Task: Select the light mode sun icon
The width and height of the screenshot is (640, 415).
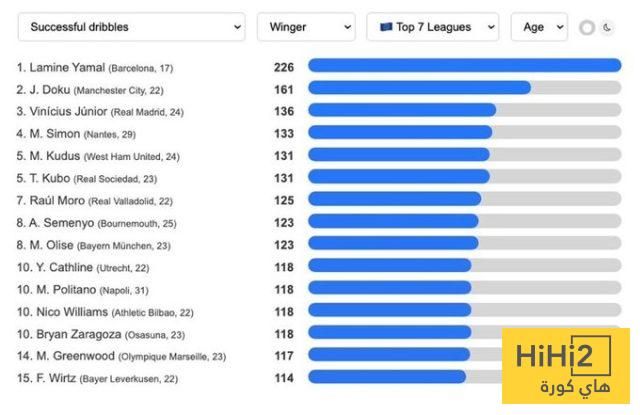Action: (x=587, y=28)
